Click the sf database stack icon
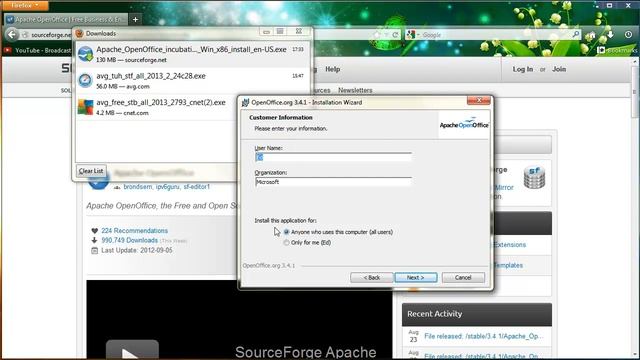This screenshot has height=360, width=640. click(534, 178)
